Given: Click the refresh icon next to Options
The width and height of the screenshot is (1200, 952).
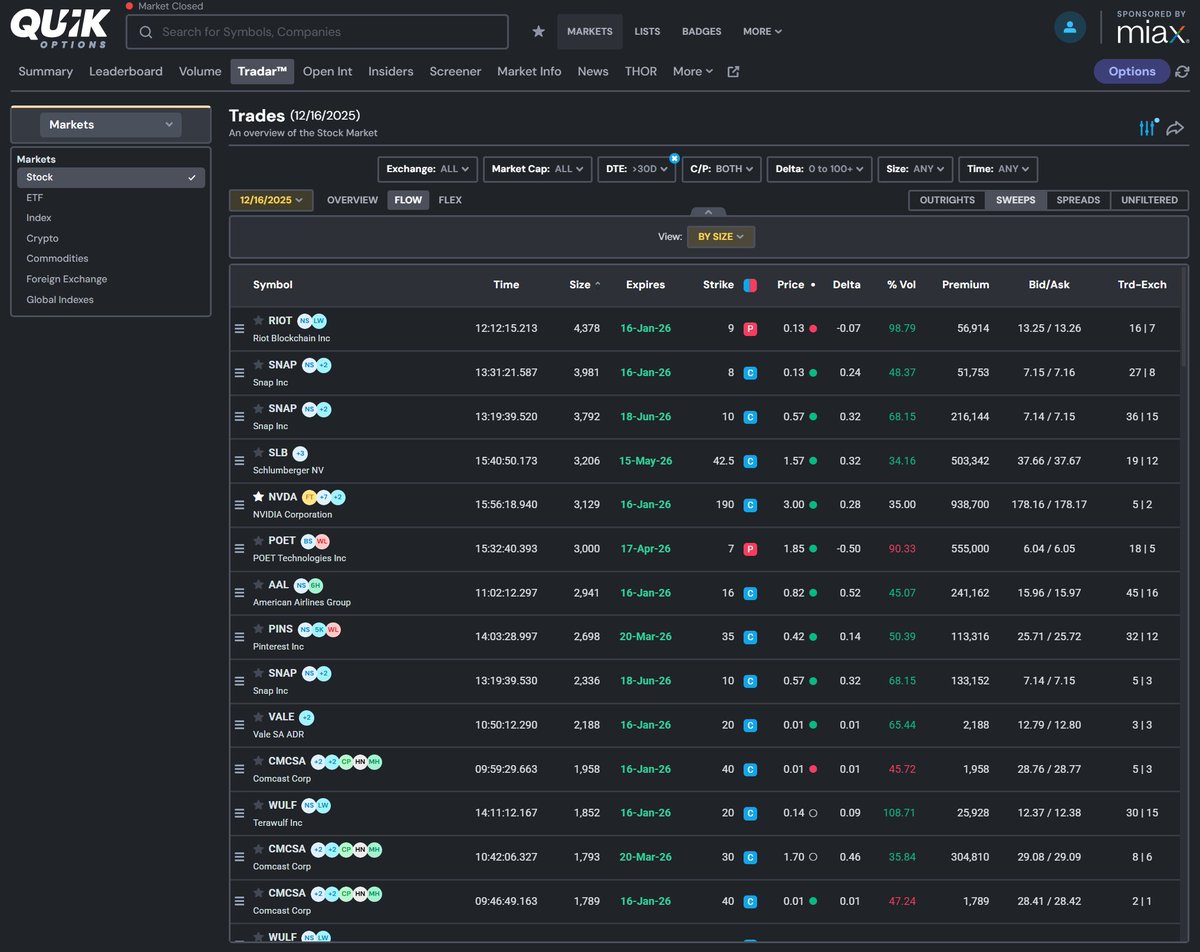Looking at the screenshot, I should click(1182, 72).
